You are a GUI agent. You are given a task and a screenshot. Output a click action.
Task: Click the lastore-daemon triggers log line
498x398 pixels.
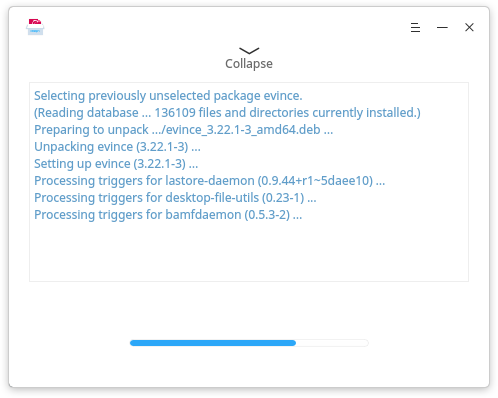click(x=209, y=181)
